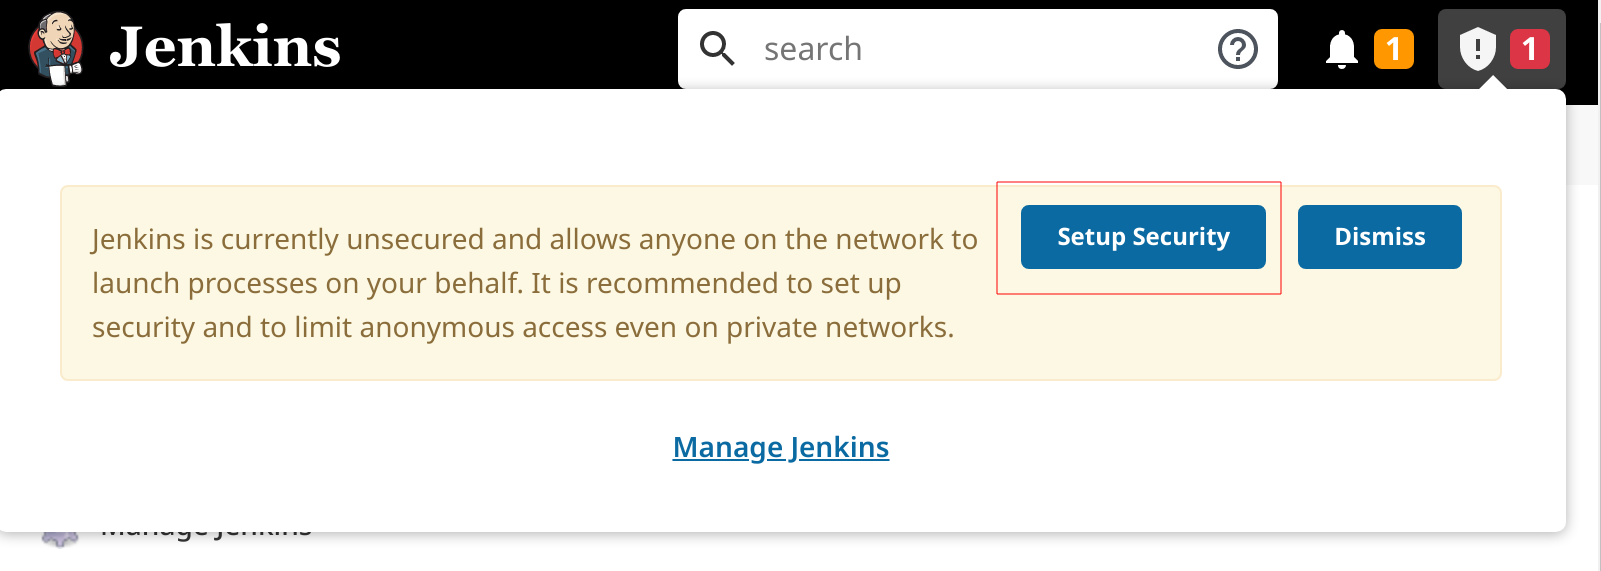Image resolution: width=1601 pixels, height=571 pixels.
Task: Click the "Jenkins is currently unsecured" text line
Action: (534, 240)
